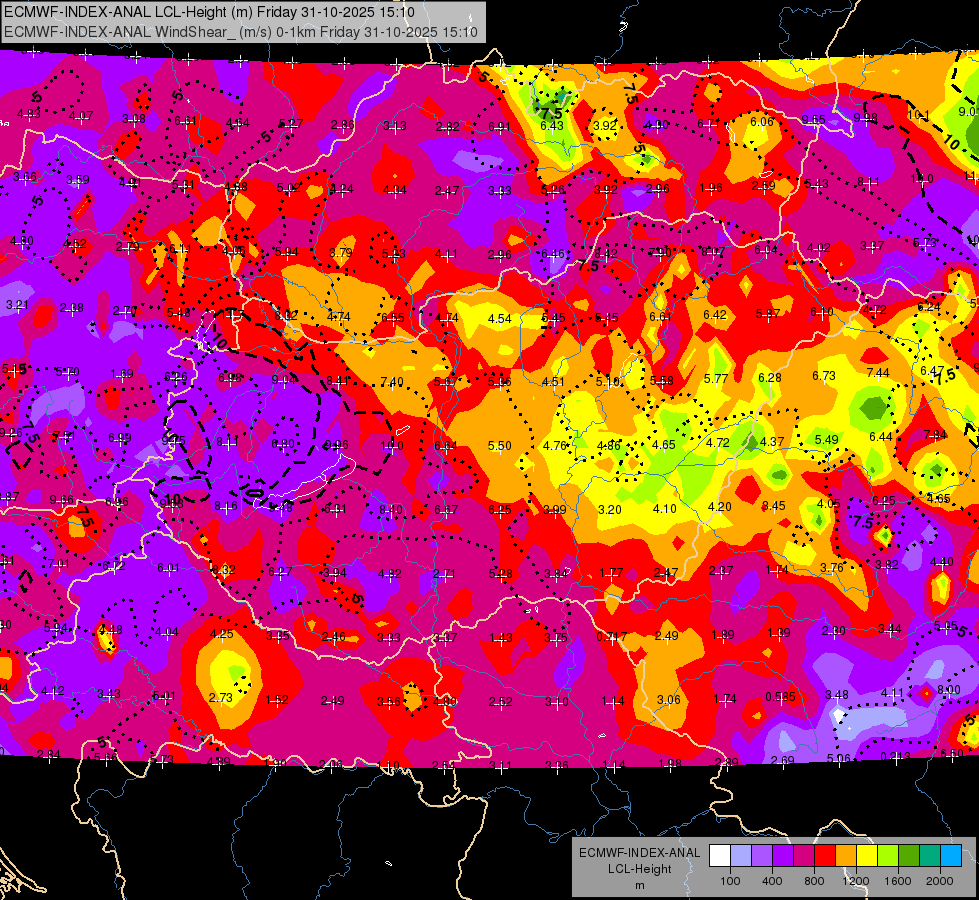Image resolution: width=979 pixels, height=900 pixels.
Task: Click the legend unit label m
Action: 639,886
